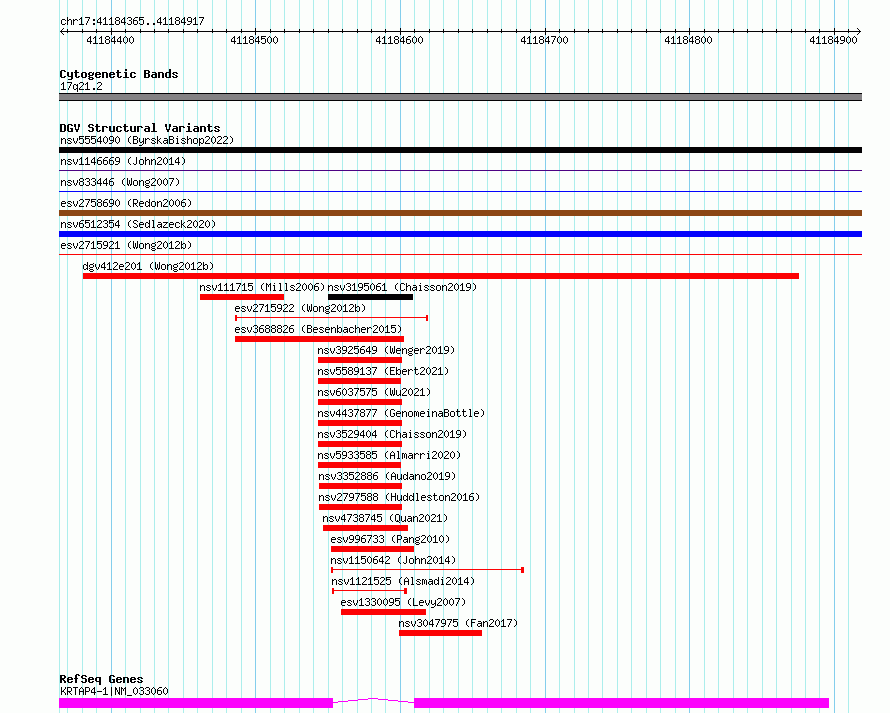Click ruler position 41184700

pos(544,40)
